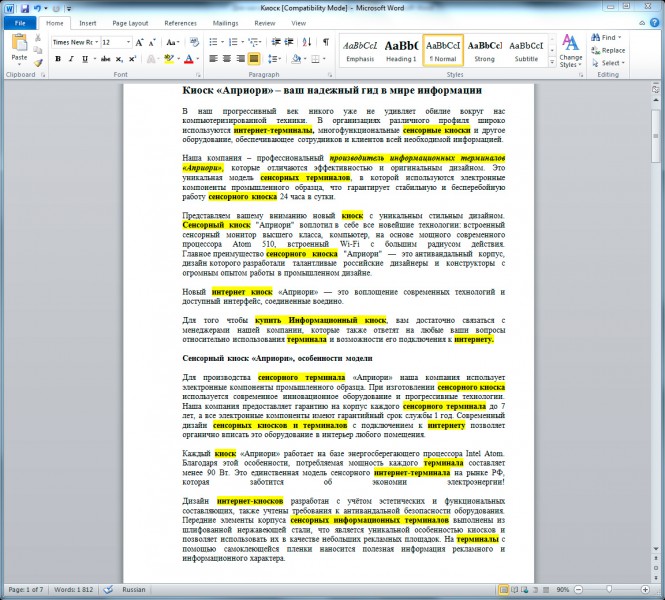The width and height of the screenshot is (665, 600).
Task: Click the Bullets list icon
Action: pos(215,42)
